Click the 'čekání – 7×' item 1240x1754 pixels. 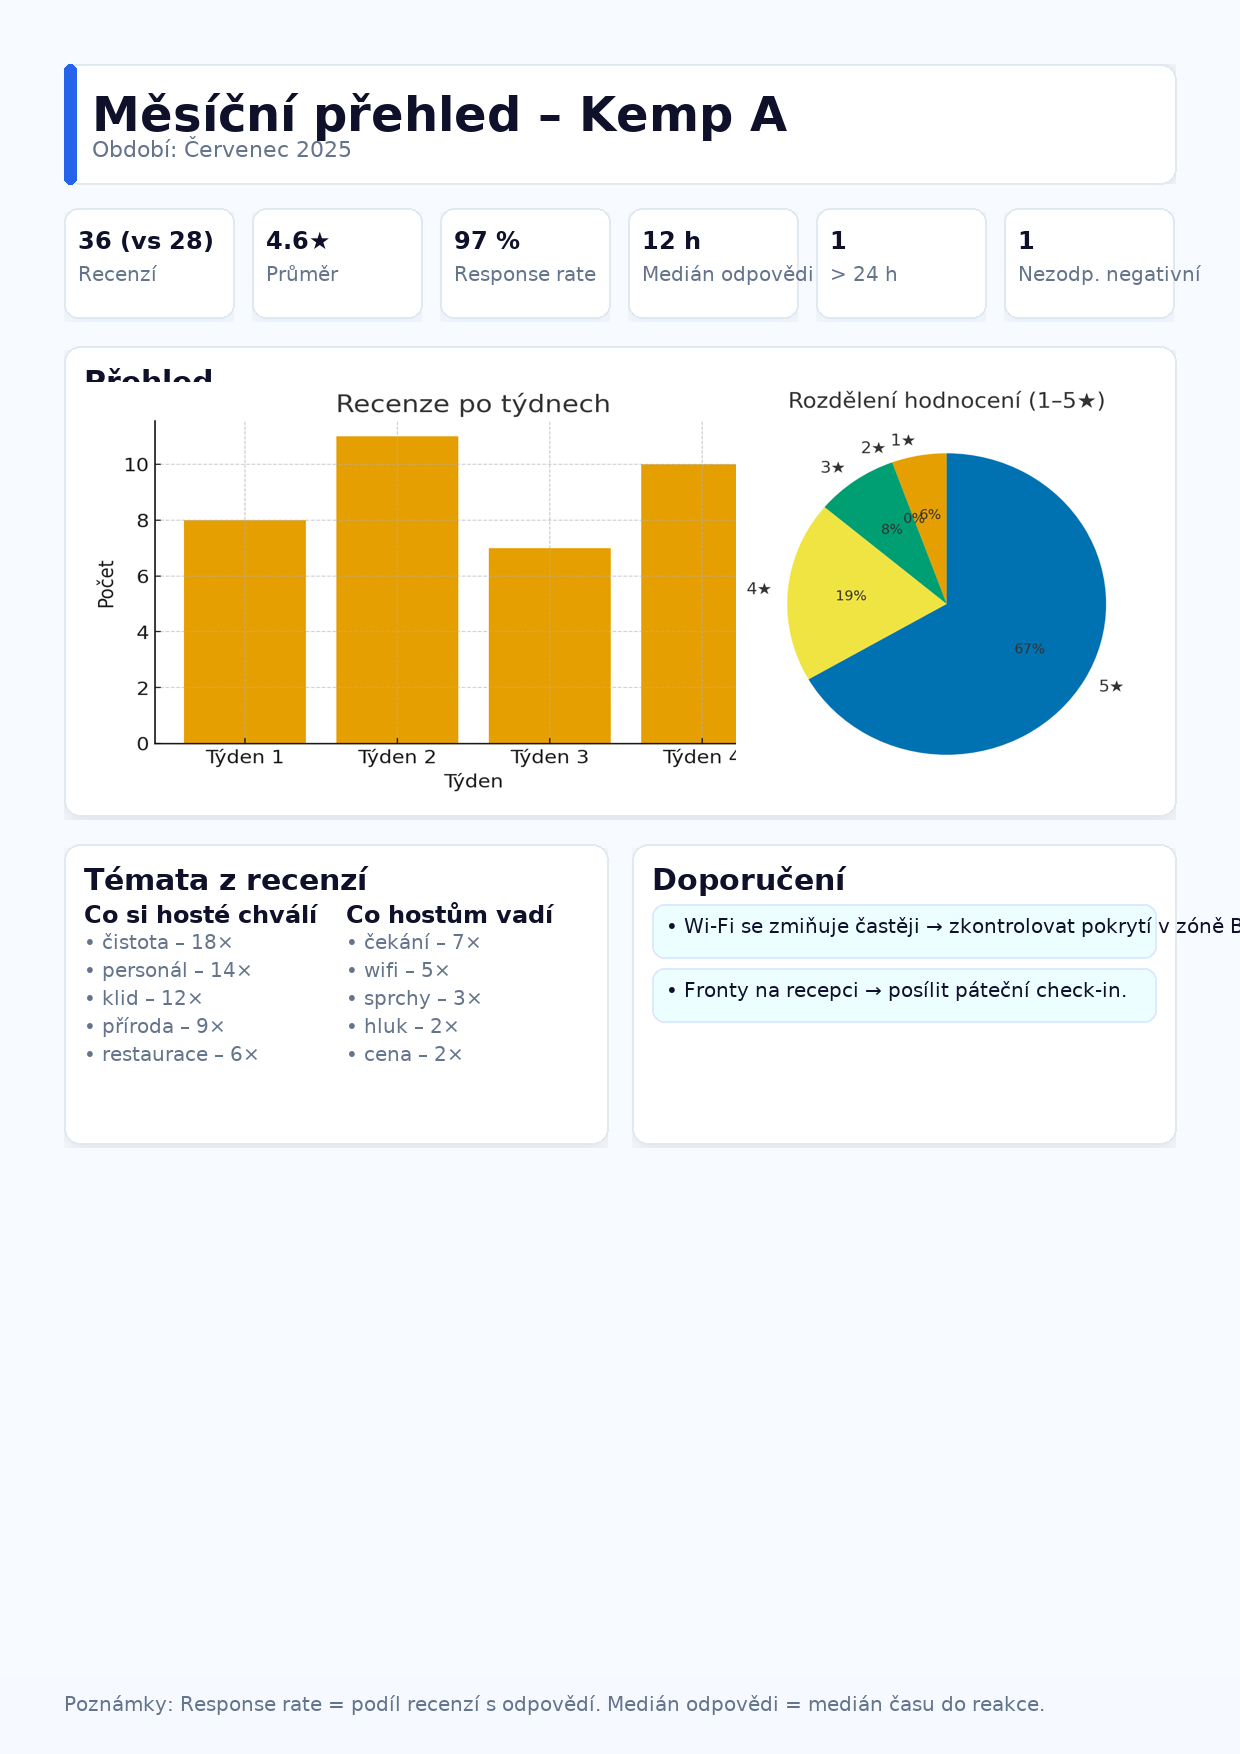pyautogui.click(x=413, y=942)
